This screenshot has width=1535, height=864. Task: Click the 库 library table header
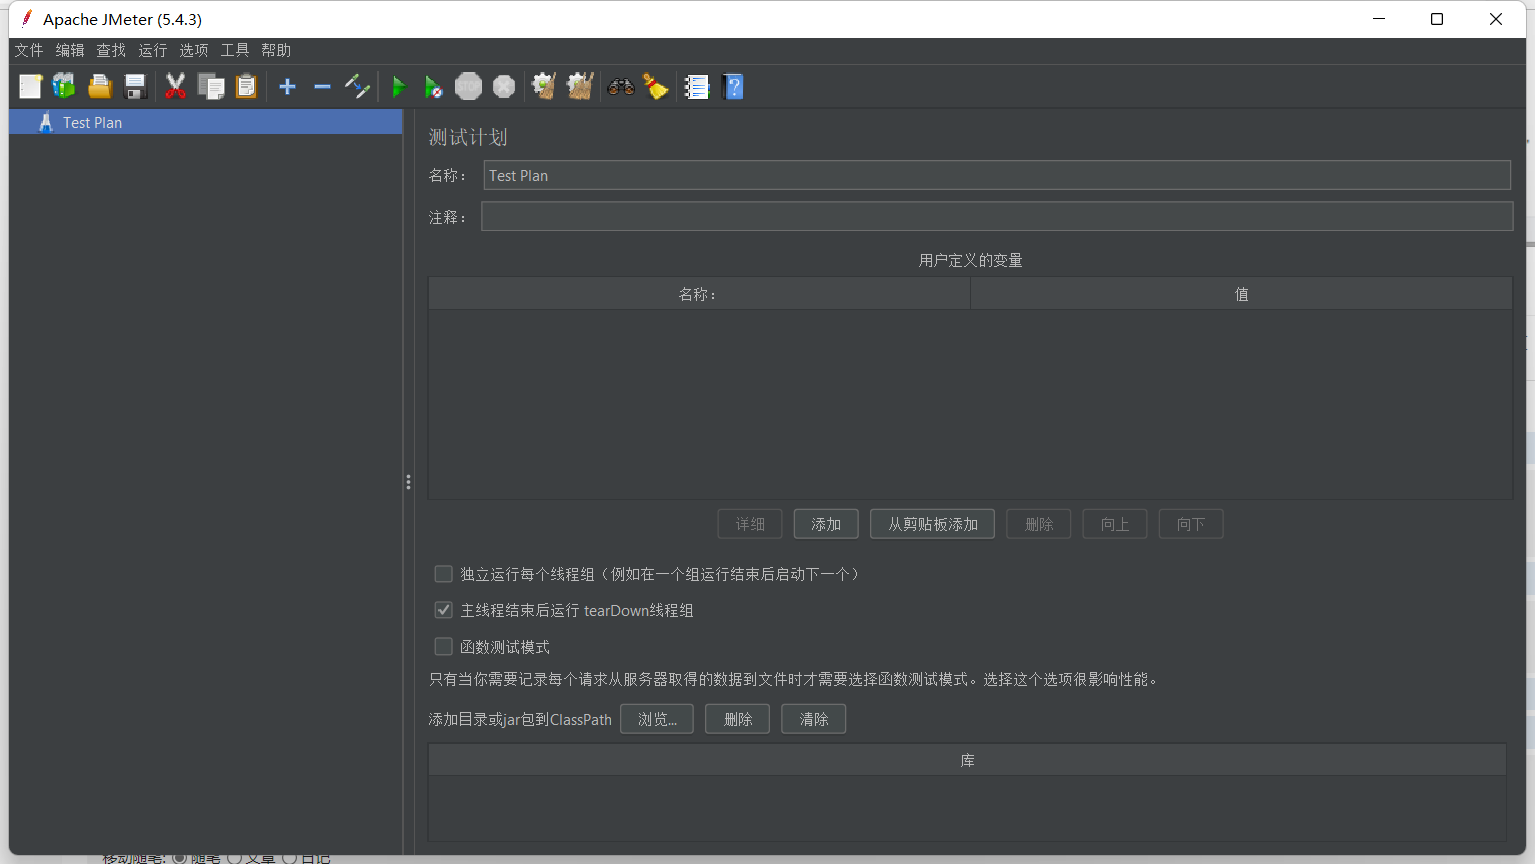click(x=967, y=760)
